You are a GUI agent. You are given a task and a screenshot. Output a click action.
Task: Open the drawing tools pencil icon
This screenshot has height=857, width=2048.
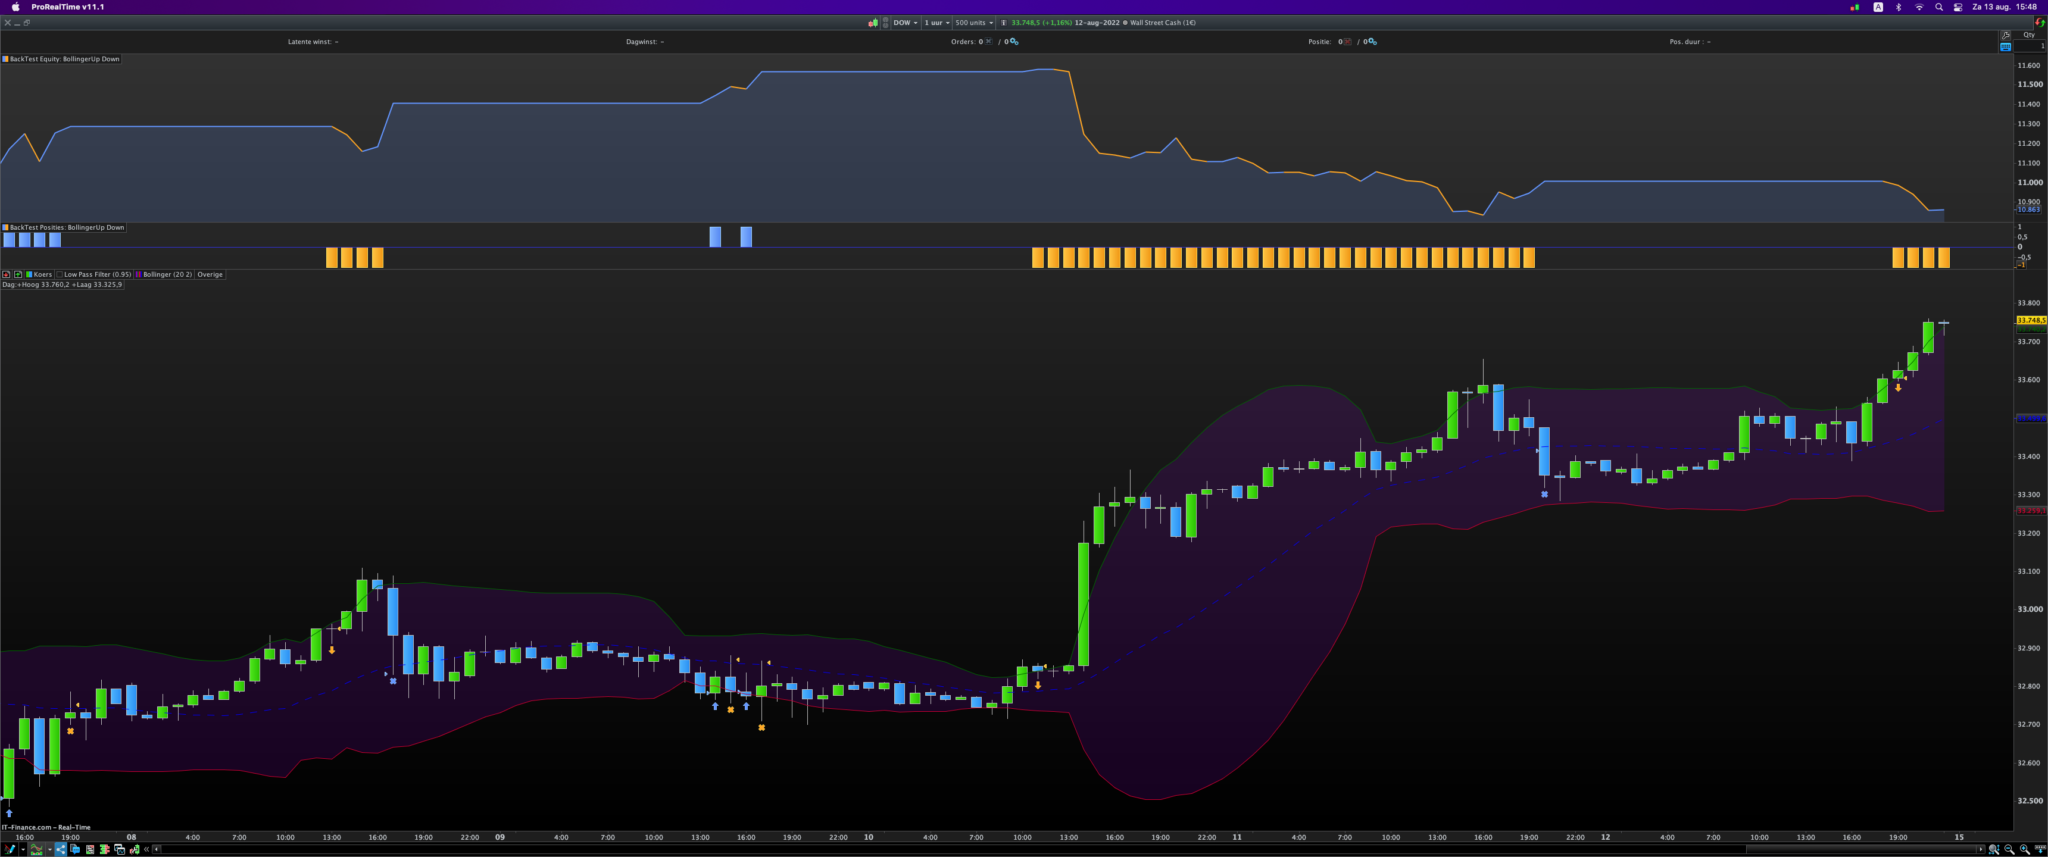click(9, 849)
